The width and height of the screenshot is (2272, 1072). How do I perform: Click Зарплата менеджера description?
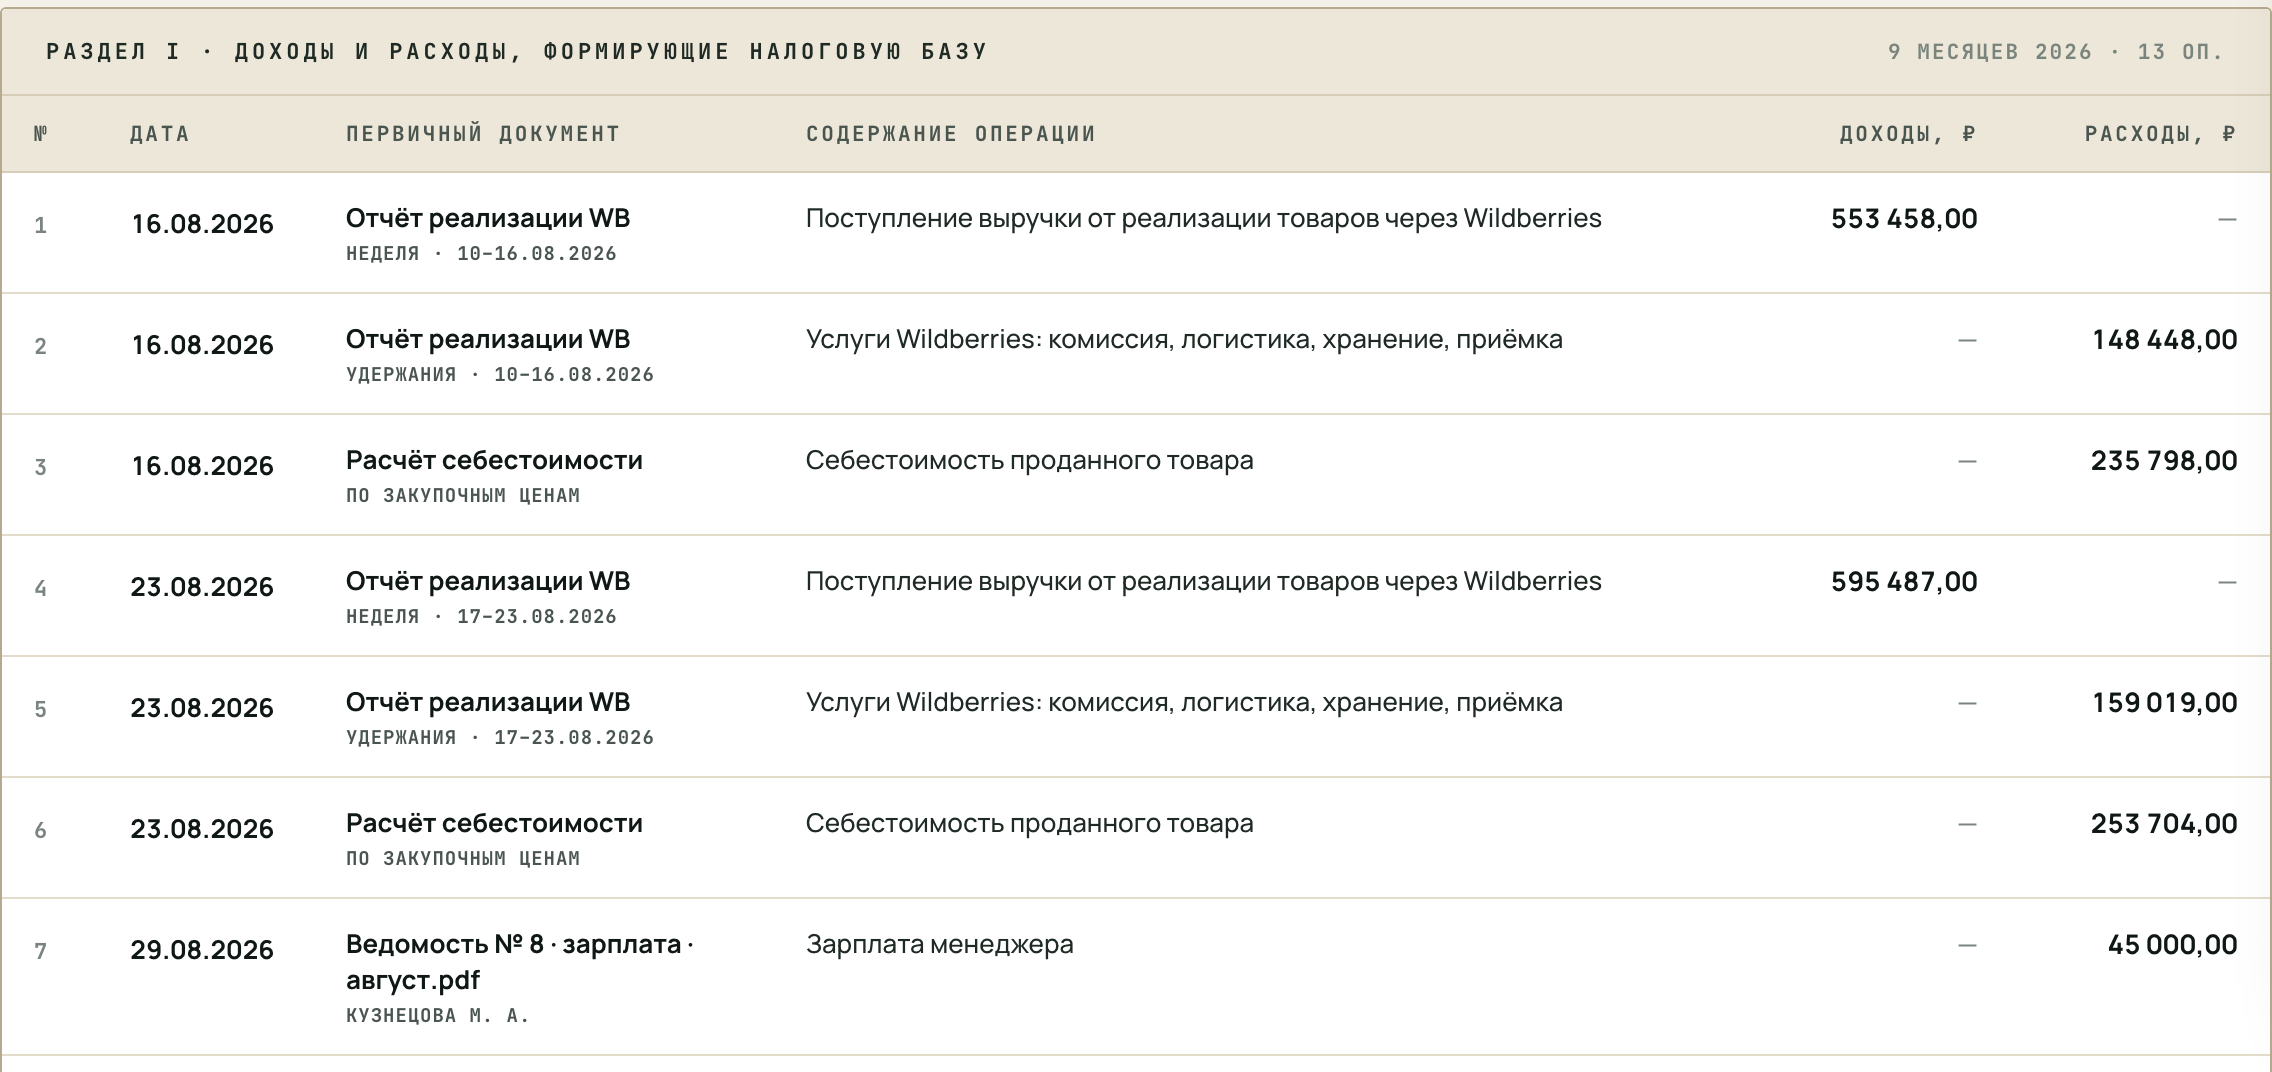coord(939,945)
